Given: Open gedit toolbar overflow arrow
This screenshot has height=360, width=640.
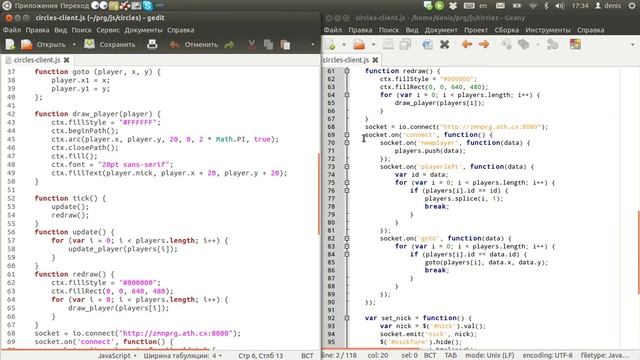Looking at the screenshot, I should (x=313, y=44).
